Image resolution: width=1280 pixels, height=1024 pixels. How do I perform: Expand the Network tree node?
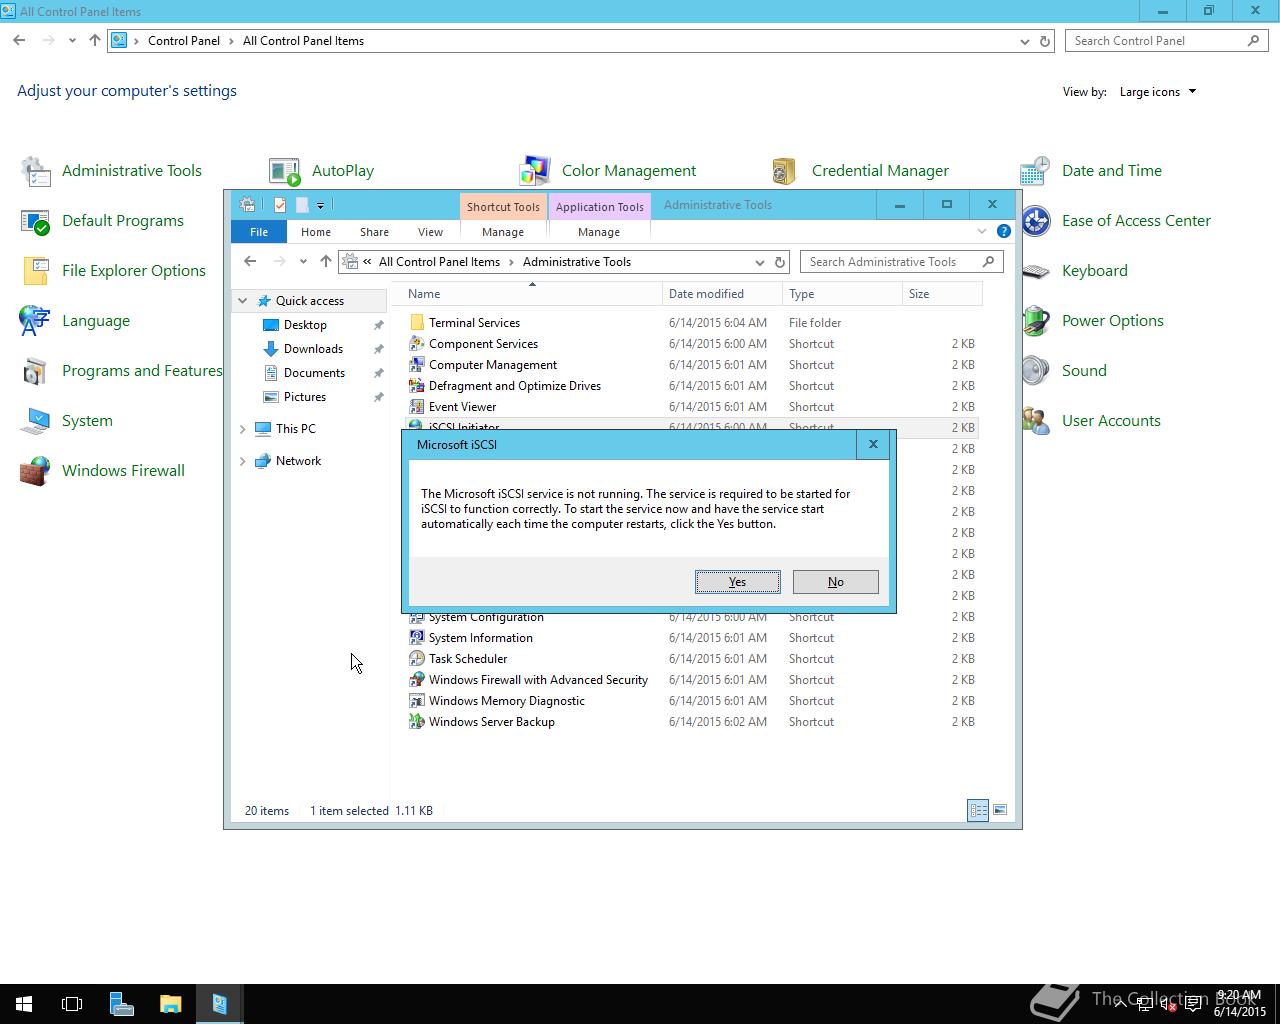[x=242, y=461]
